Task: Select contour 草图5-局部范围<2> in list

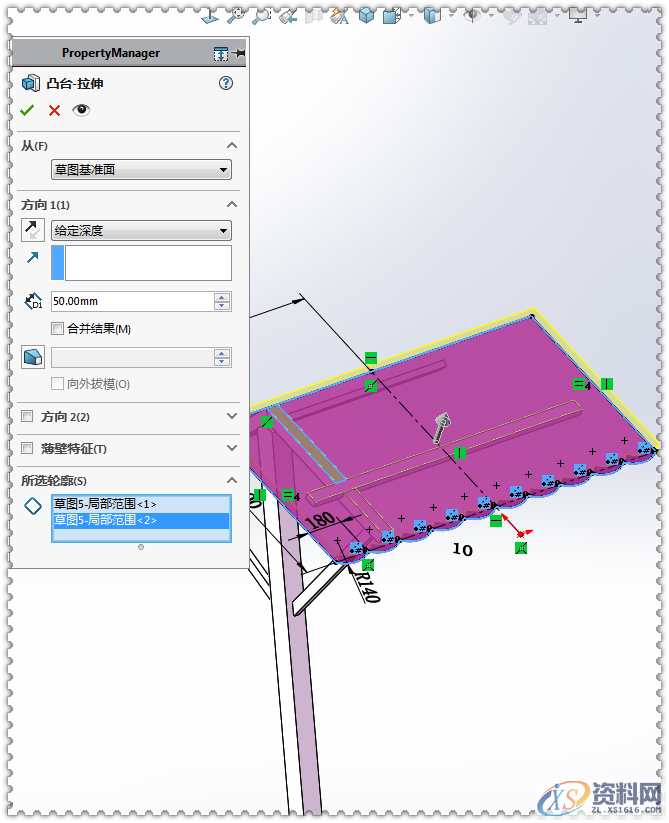Action: [141, 520]
